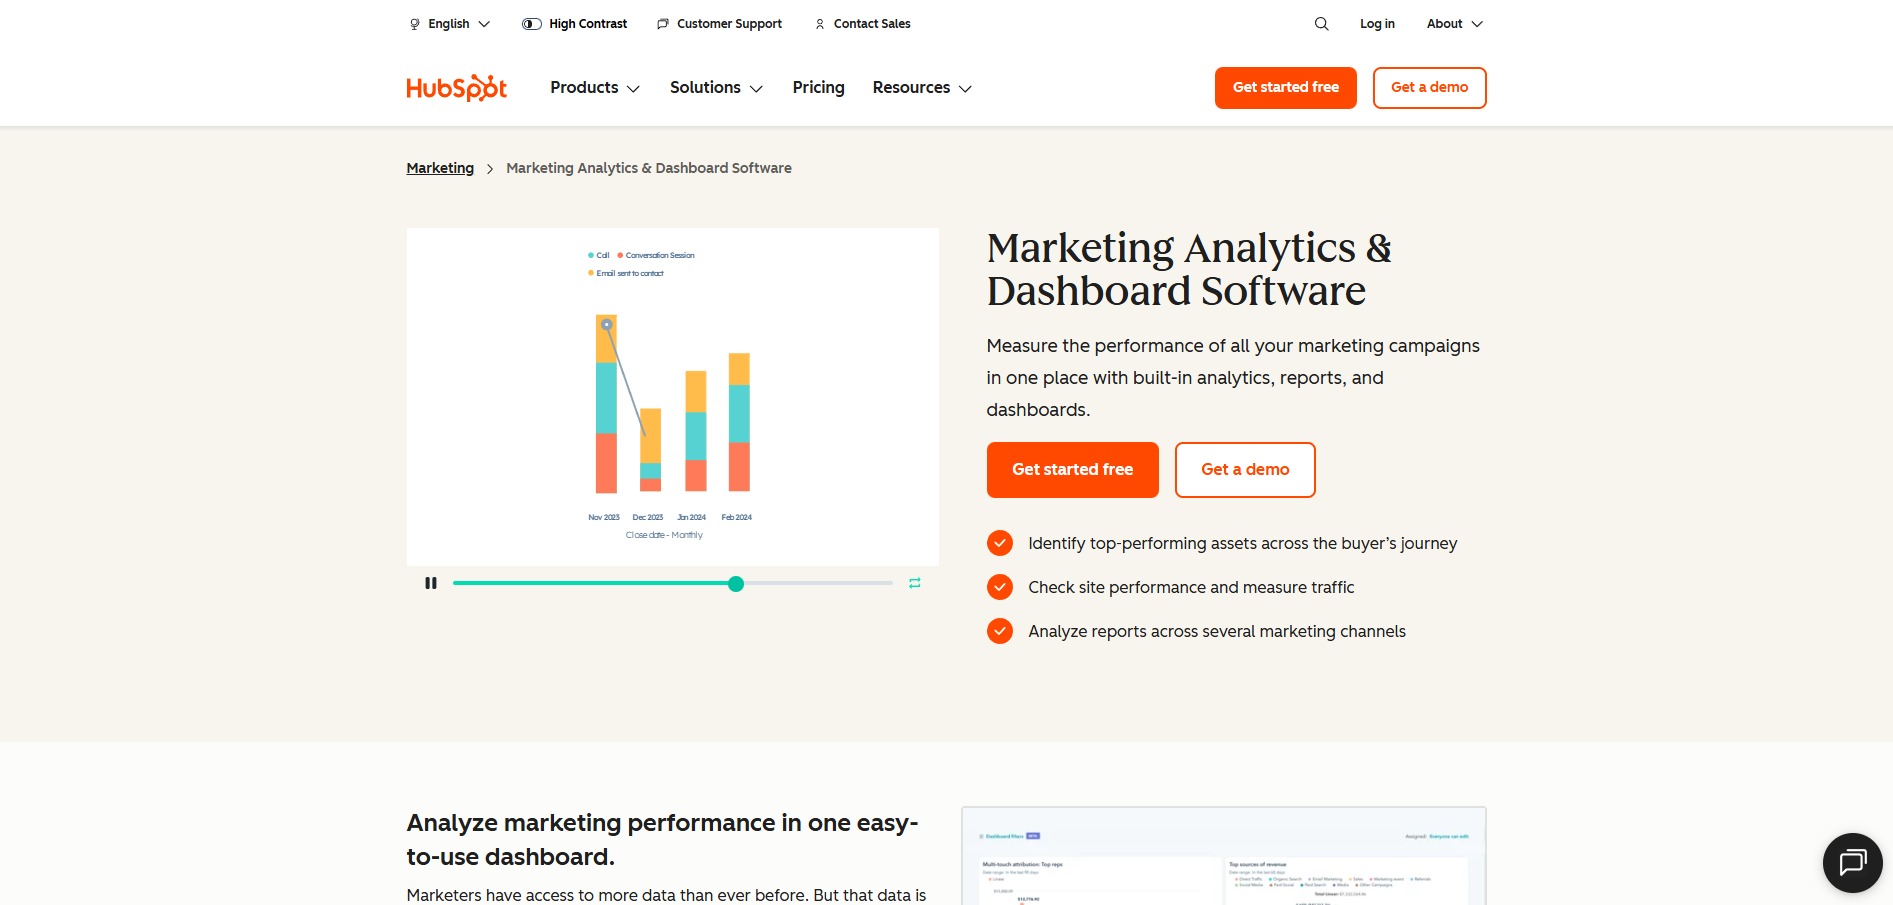
Task: Click the Customer Support chat icon
Action: (x=663, y=24)
